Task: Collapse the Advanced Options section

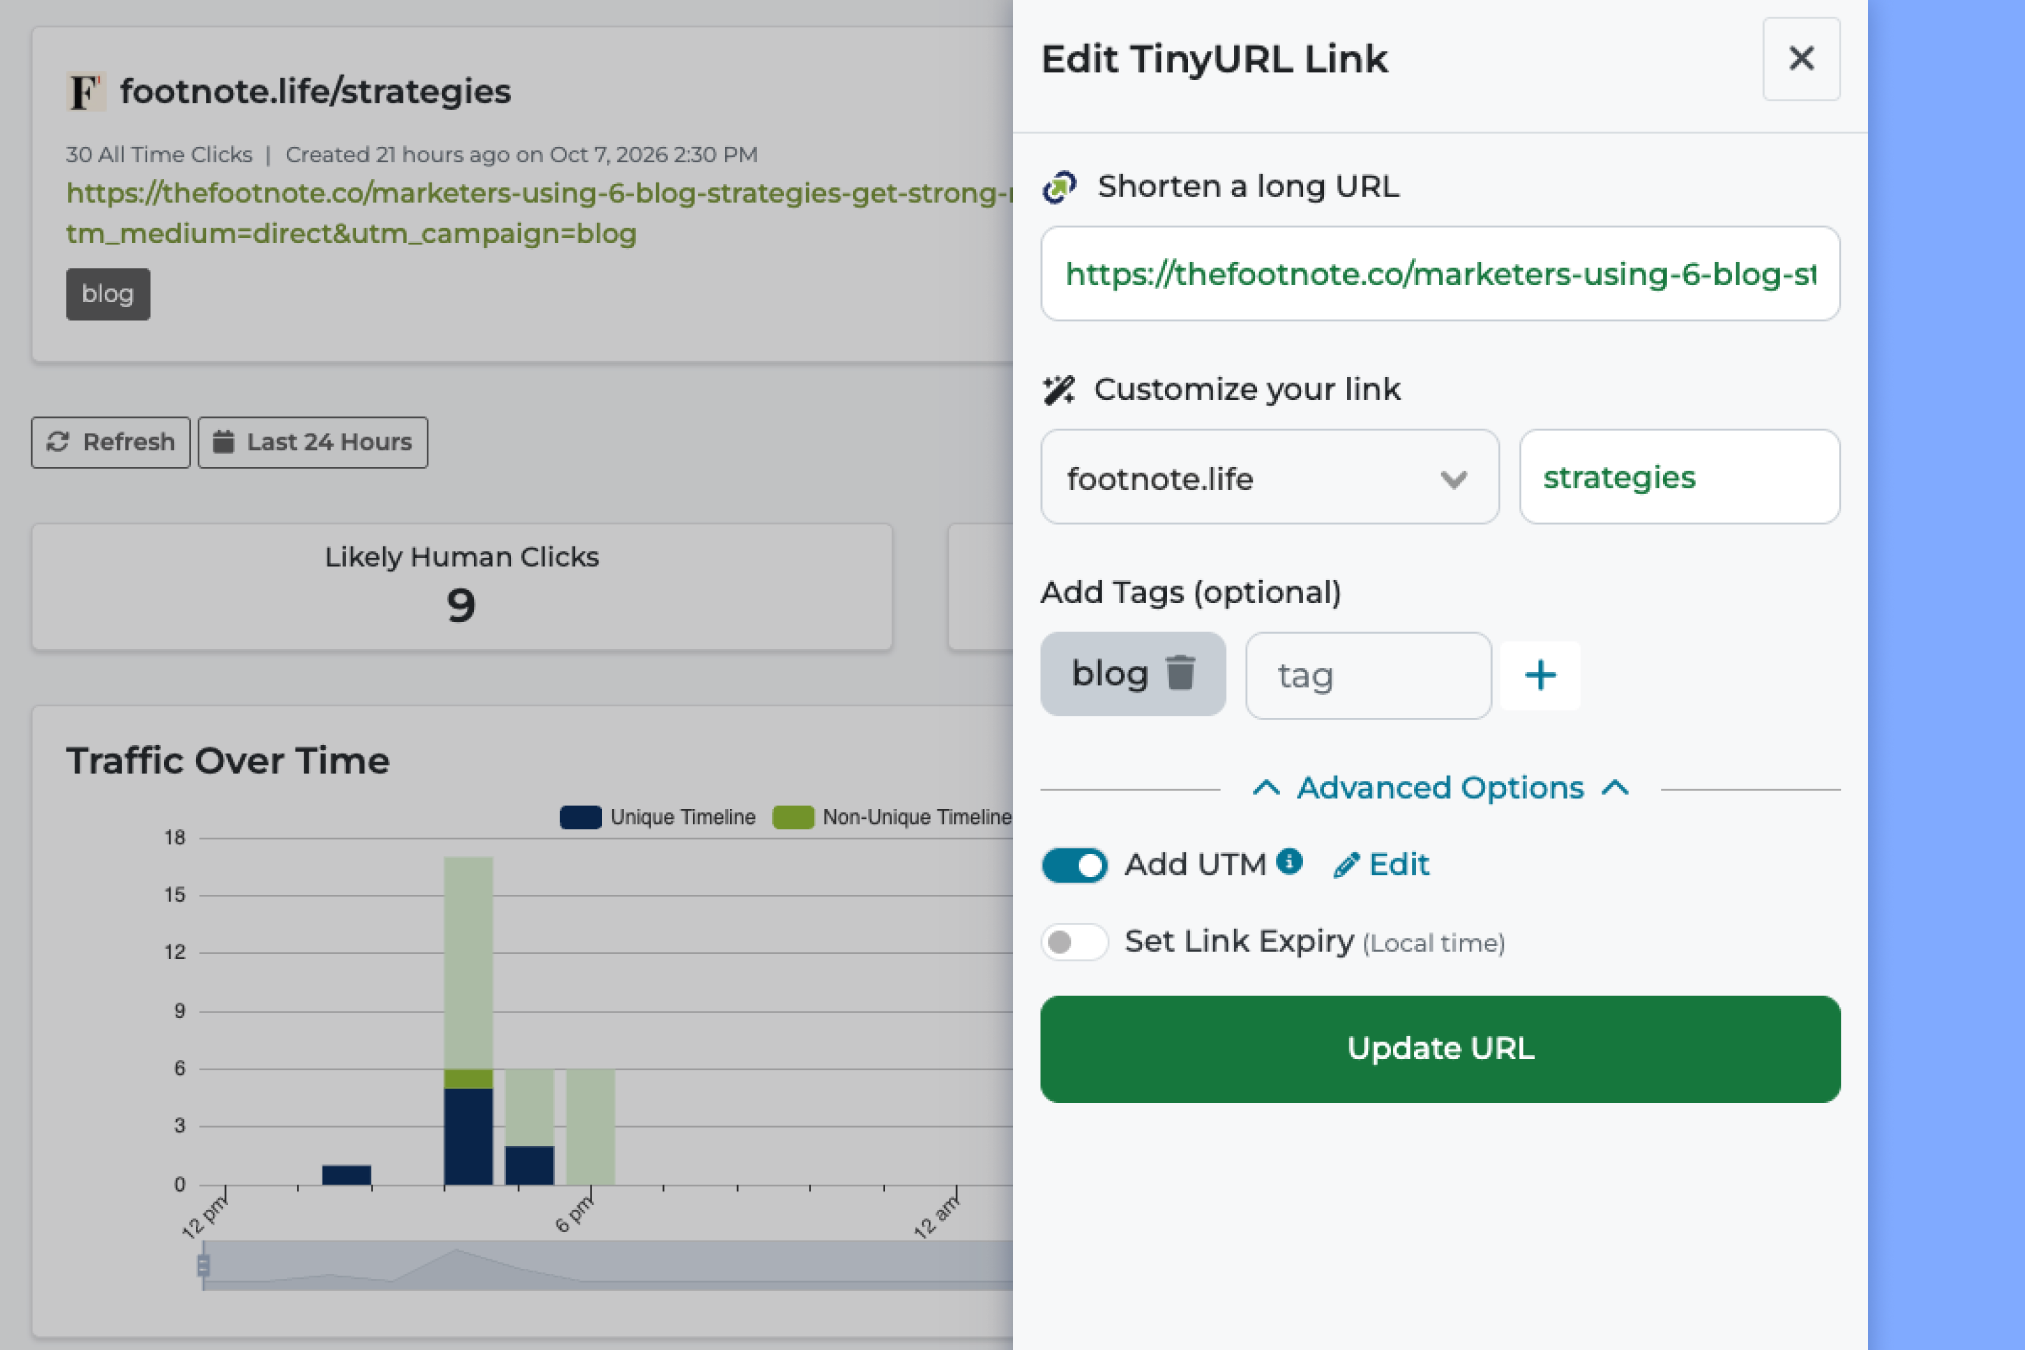Action: point(1440,788)
